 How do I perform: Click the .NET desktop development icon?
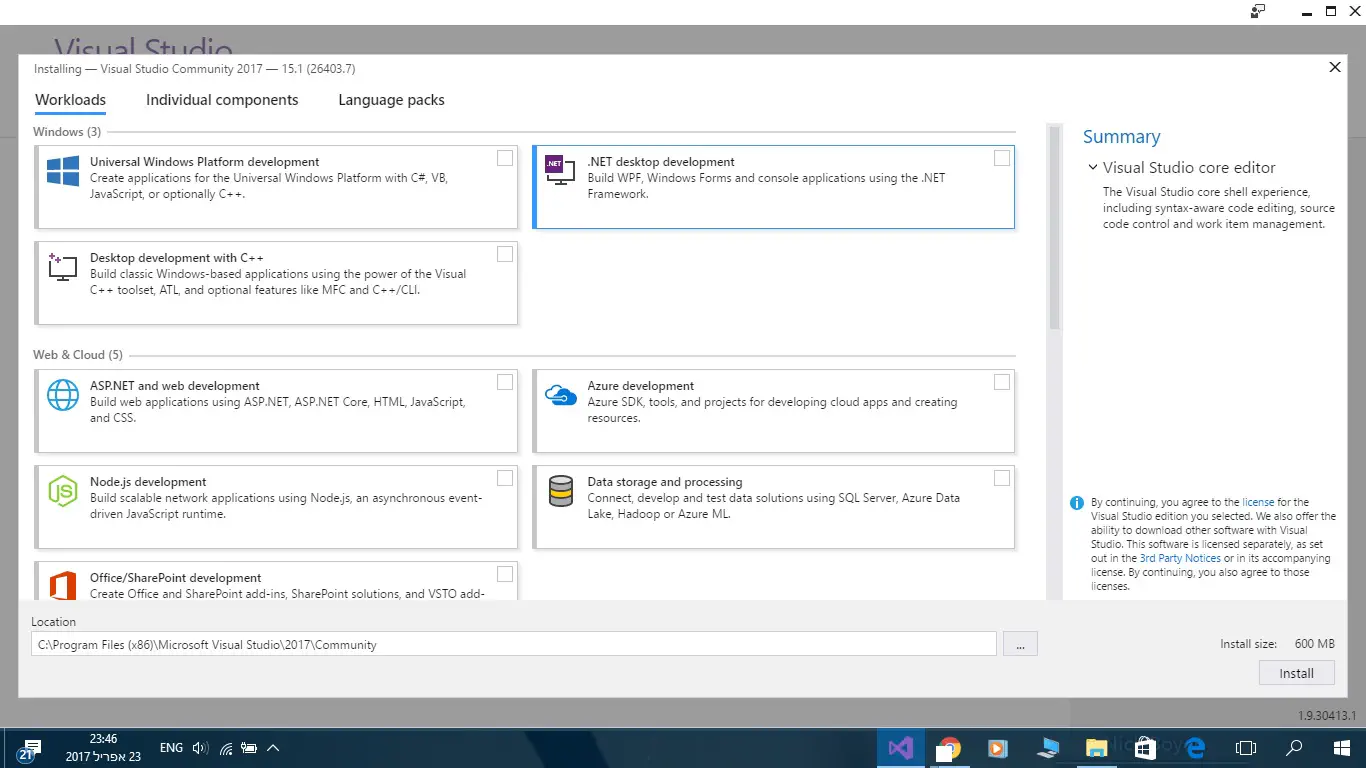click(559, 170)
